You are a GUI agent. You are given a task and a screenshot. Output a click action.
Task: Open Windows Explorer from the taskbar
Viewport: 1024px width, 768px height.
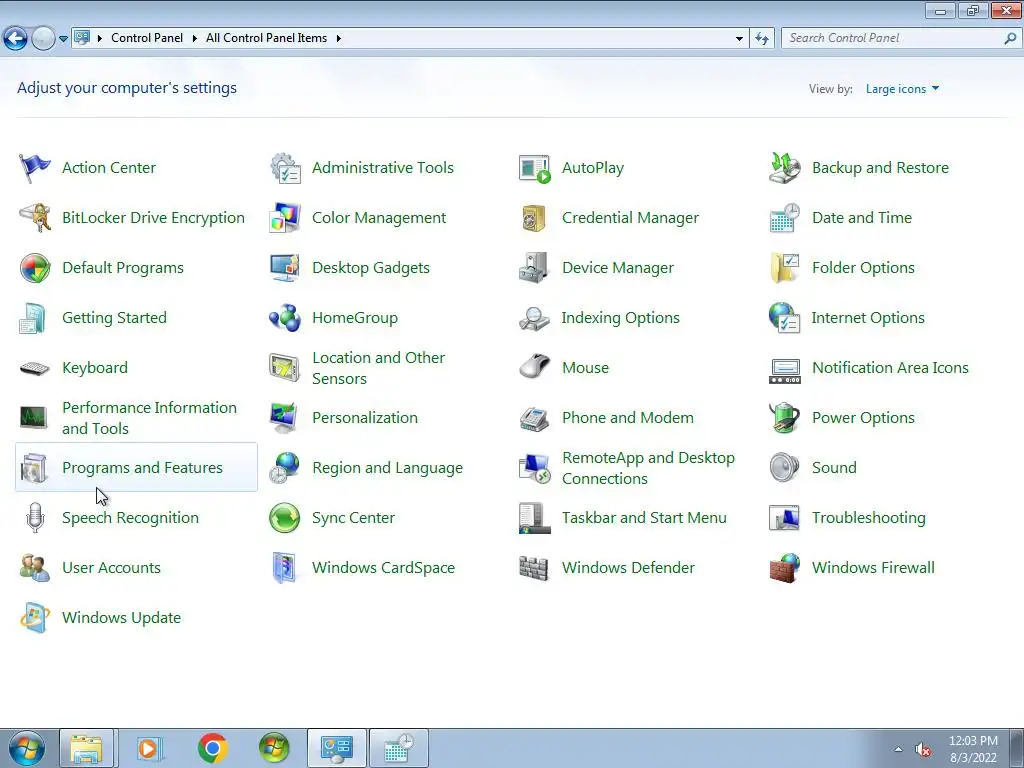pos(87,748)
